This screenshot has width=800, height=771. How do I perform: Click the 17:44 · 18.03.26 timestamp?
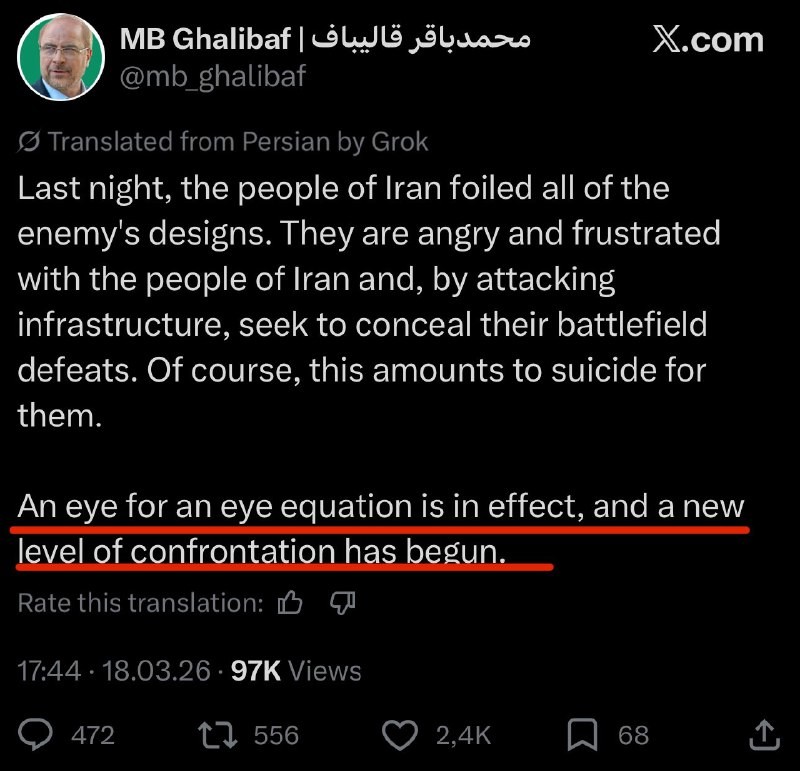[114, 670]
